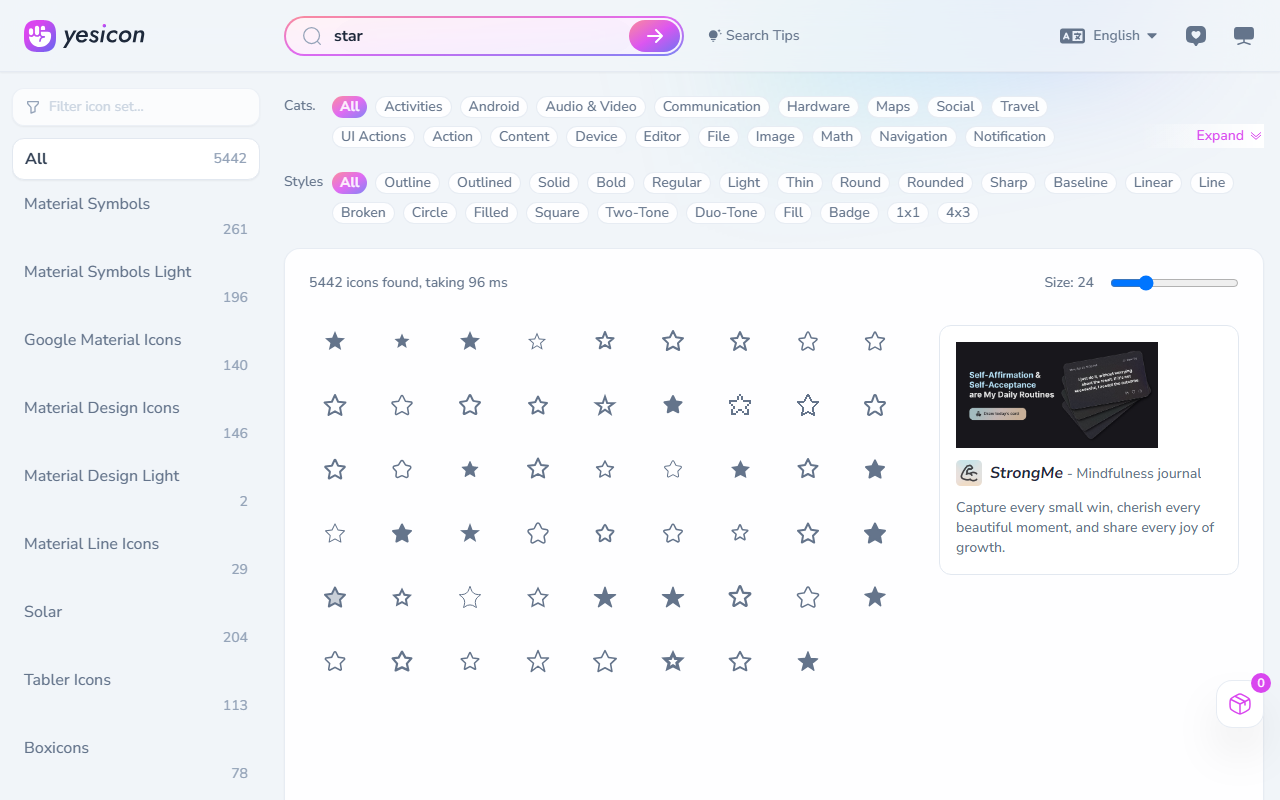Open the floating package cart icon
Image resolution: width=1280 pixels, height=800 pixels.
(1240, 704)
